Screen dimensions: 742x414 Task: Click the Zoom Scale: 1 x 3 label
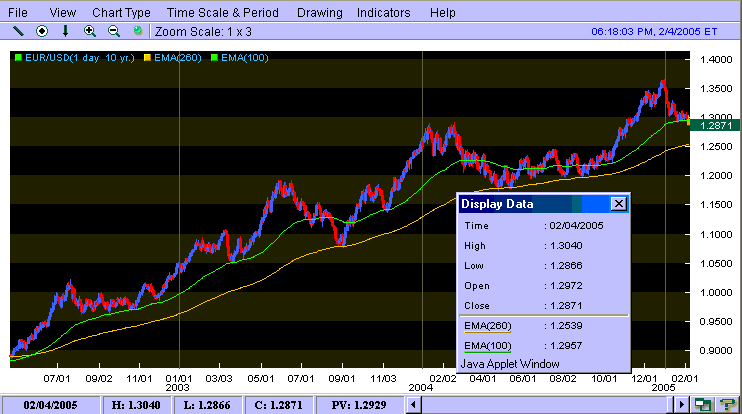[x=203, y=32]
